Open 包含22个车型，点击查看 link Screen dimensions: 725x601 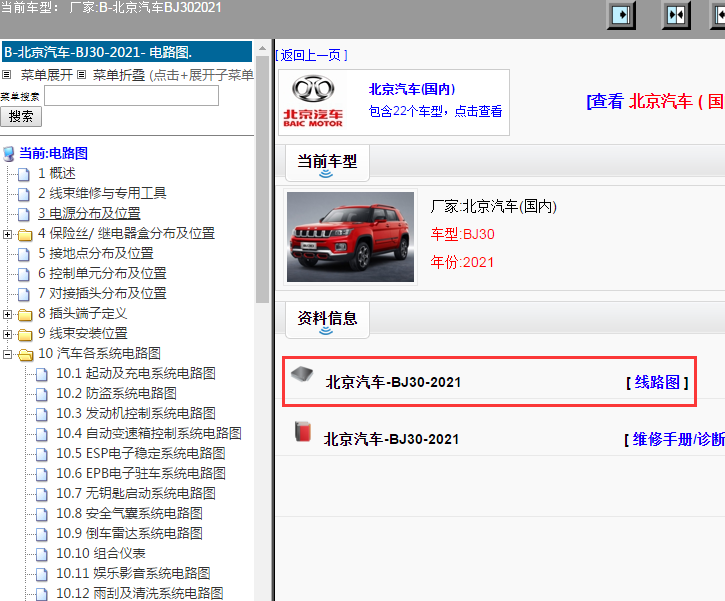pyautogui.click(x=435, y=111)
